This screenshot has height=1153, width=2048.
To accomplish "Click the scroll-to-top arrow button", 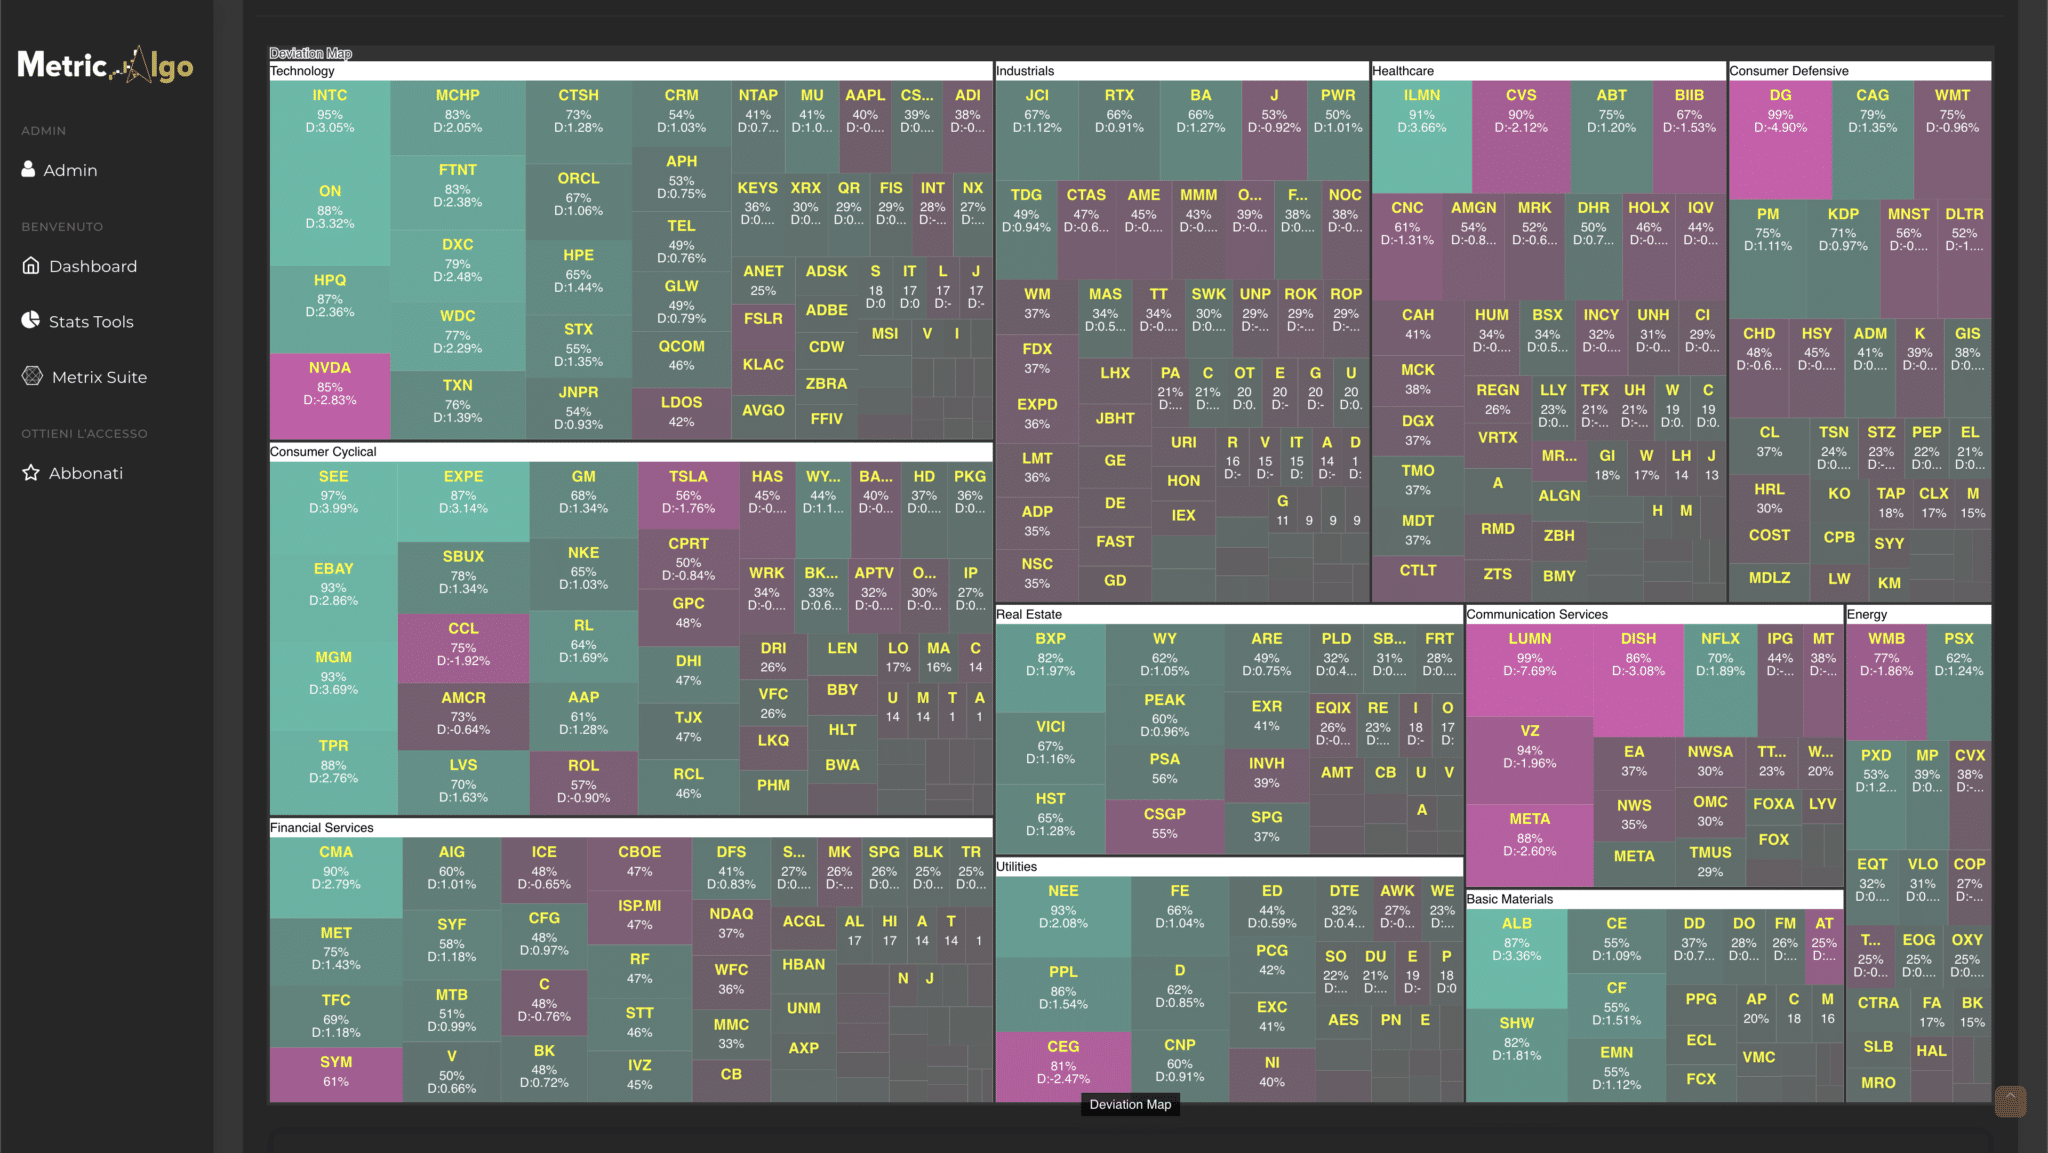I will tap(2010, 1100).
